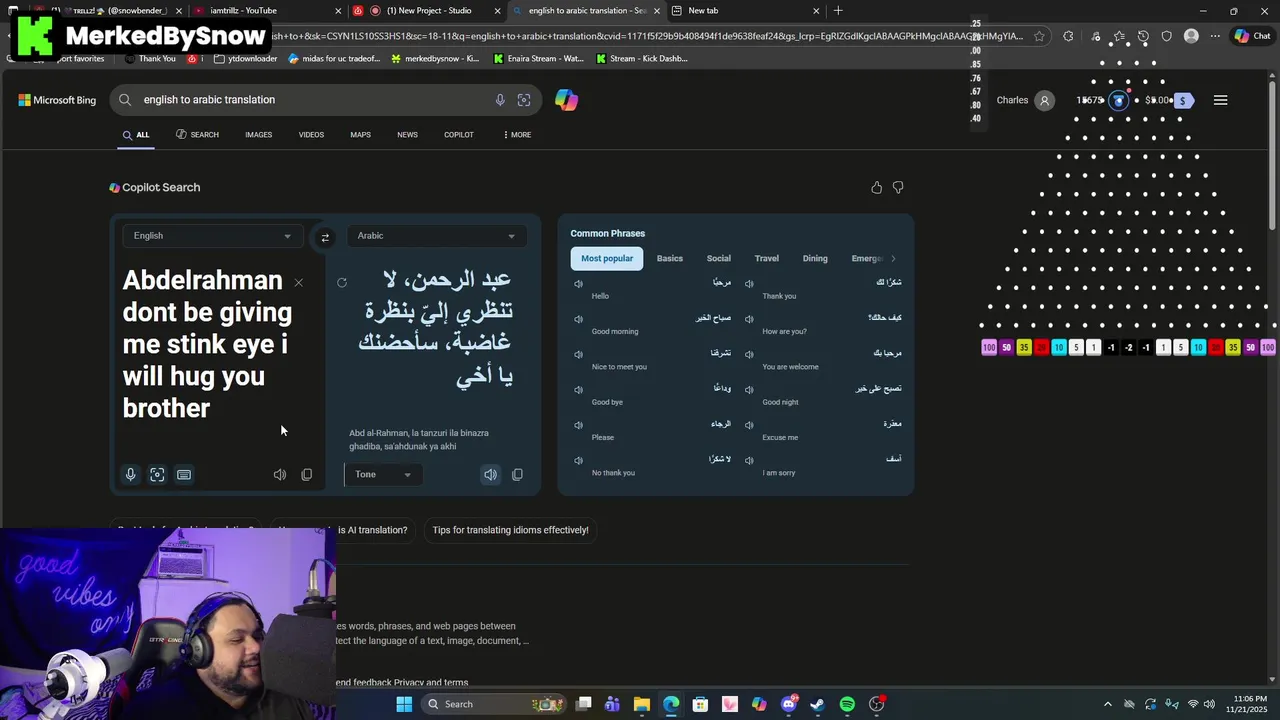Add this page to favorites star
Screen dimensions: 1280x720
pyautogui.click(x=1040, y=36)
